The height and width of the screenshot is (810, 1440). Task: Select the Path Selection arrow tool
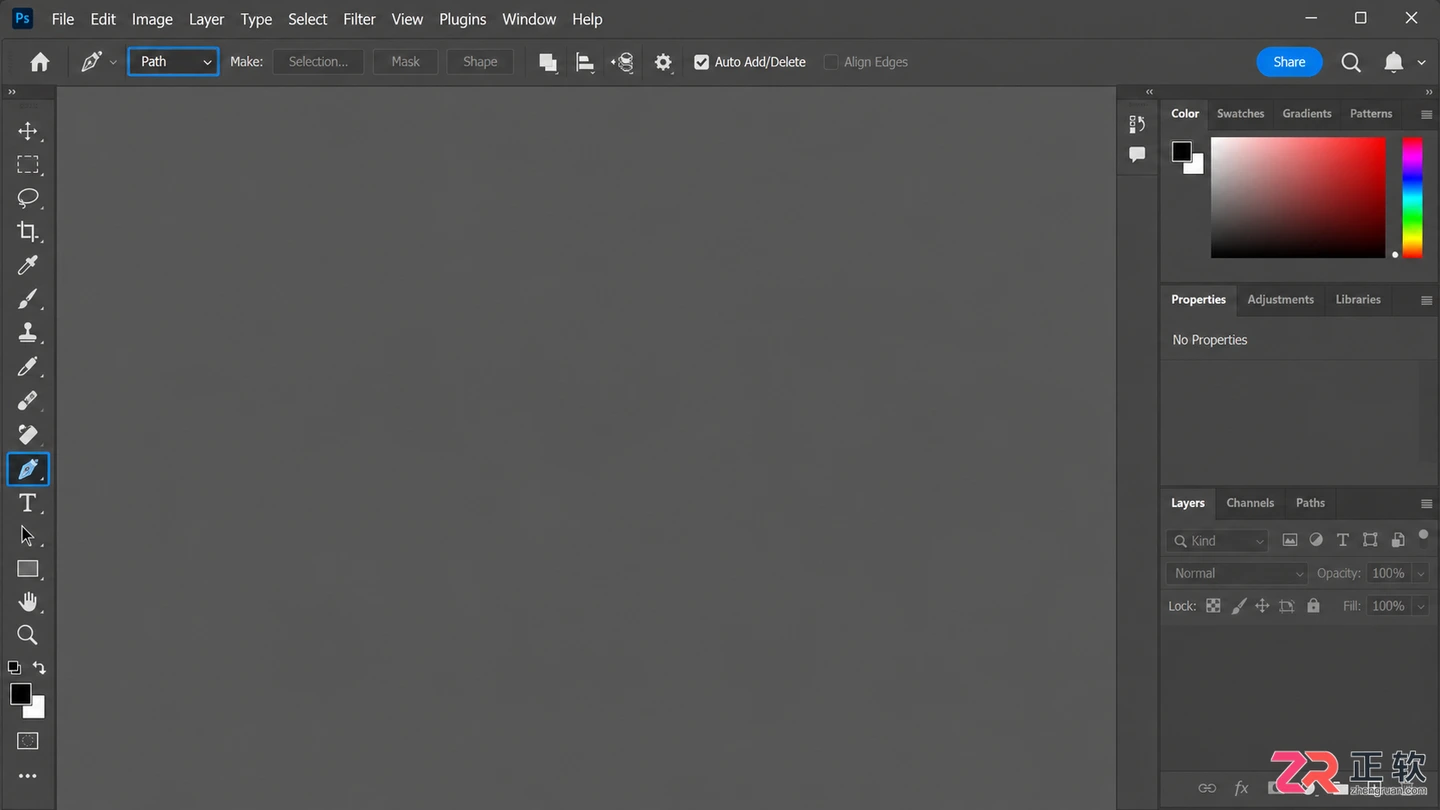pos(28,536)
